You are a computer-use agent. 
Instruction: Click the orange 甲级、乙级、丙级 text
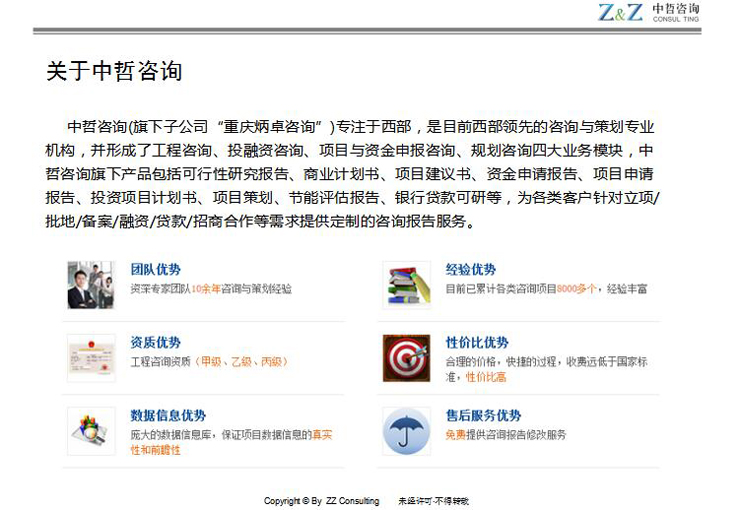[x=243, y=362]
